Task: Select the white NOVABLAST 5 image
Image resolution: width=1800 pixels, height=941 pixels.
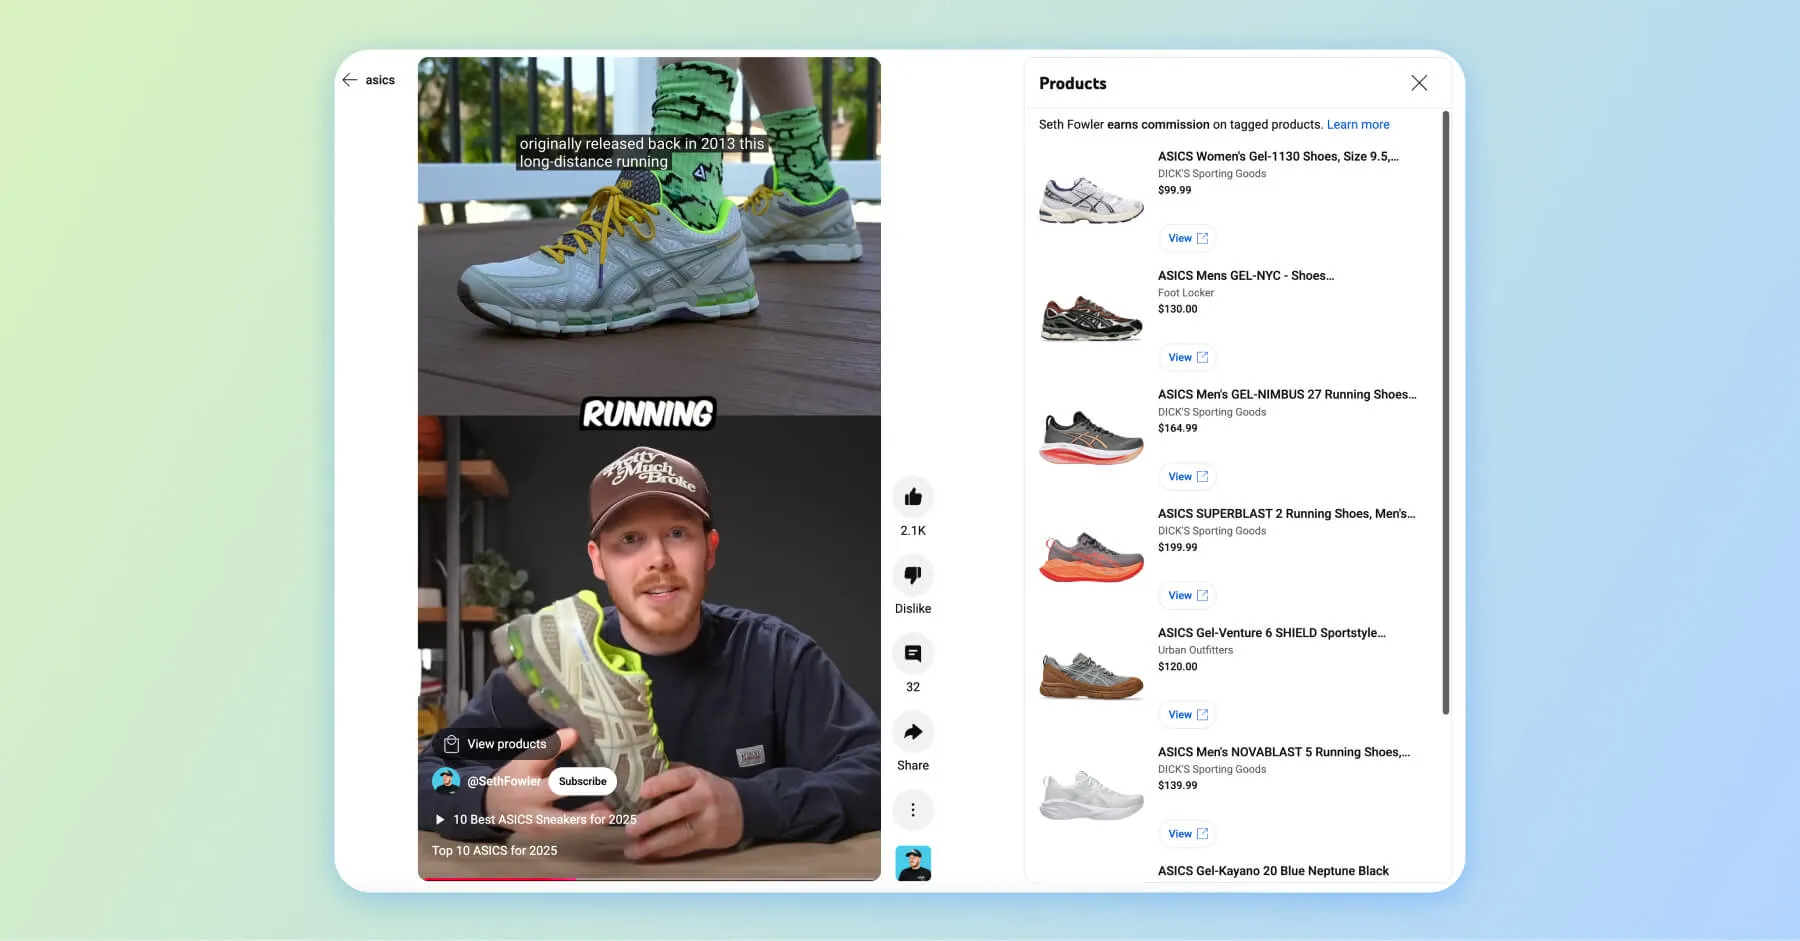Action: (x=1091, y=795)
